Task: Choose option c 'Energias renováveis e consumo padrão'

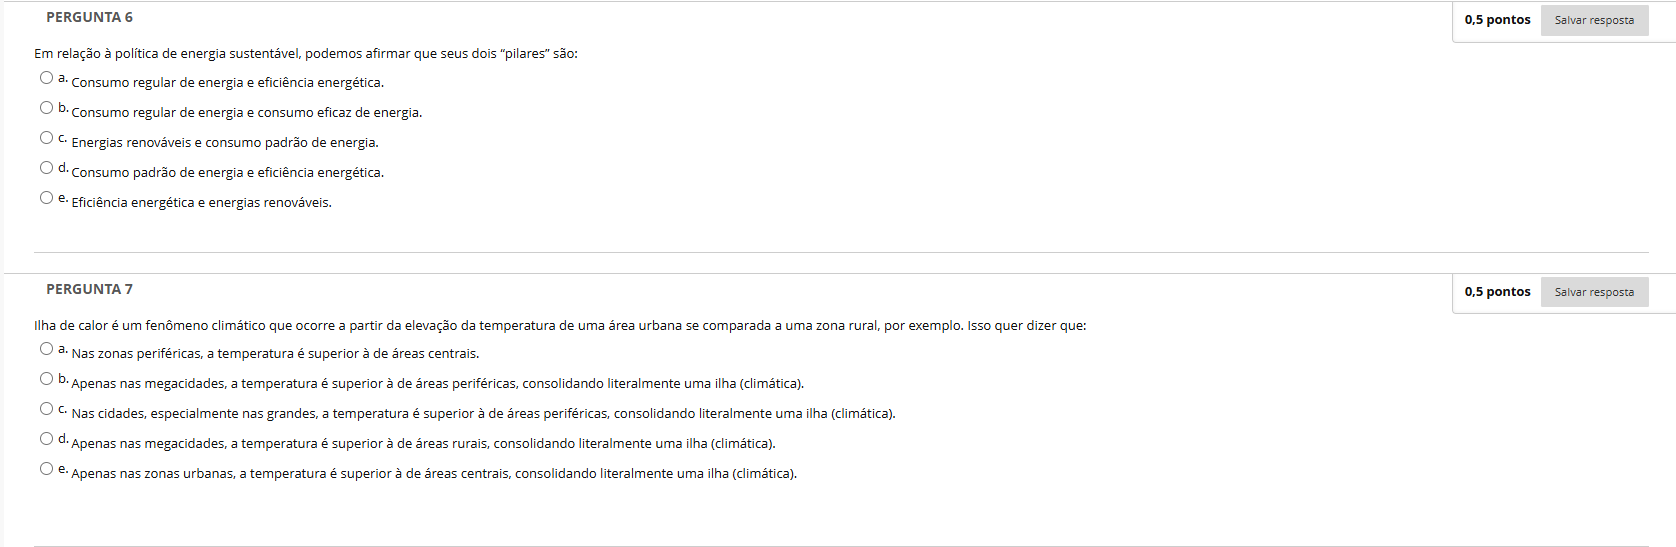Action: (47, 138)
